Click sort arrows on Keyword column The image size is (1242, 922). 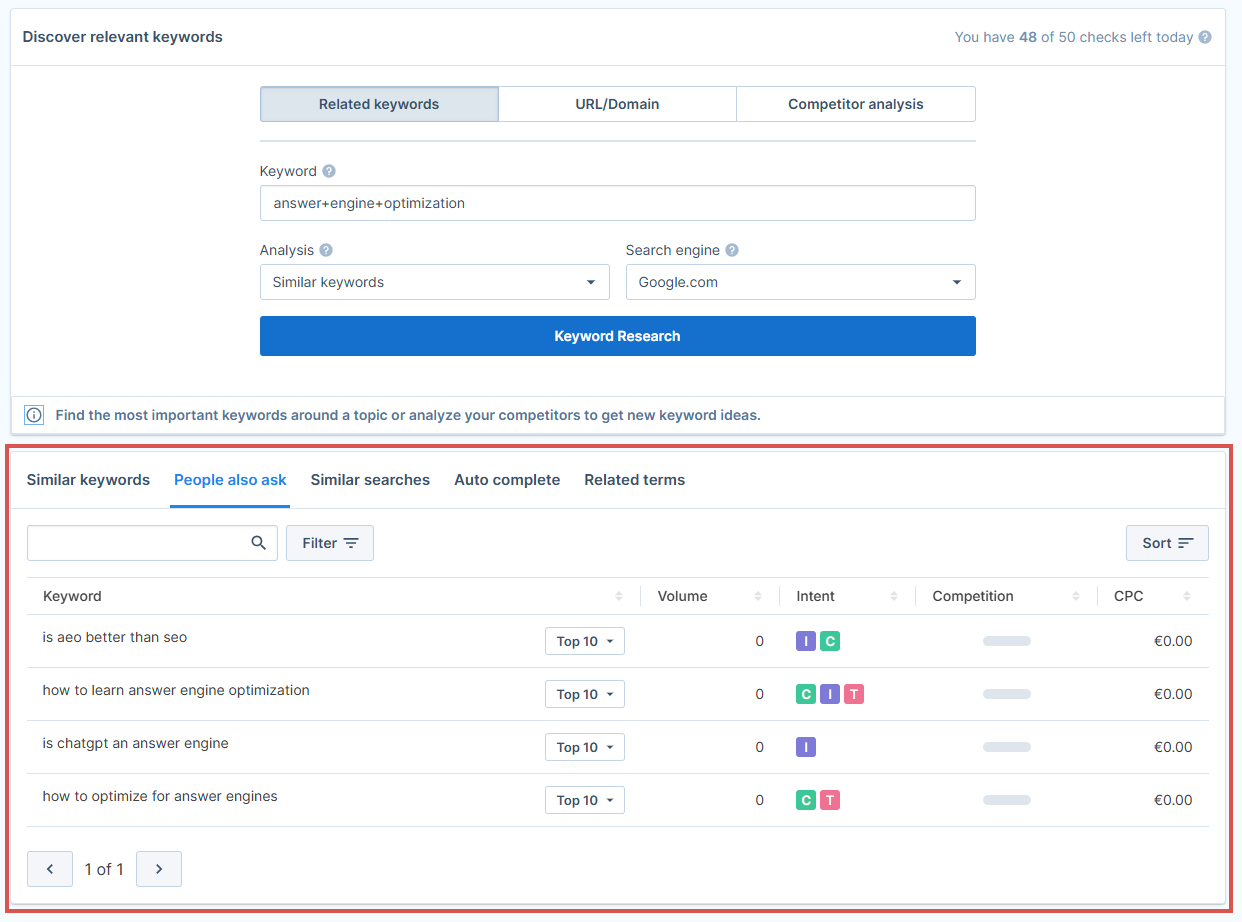tap(619, 596)
